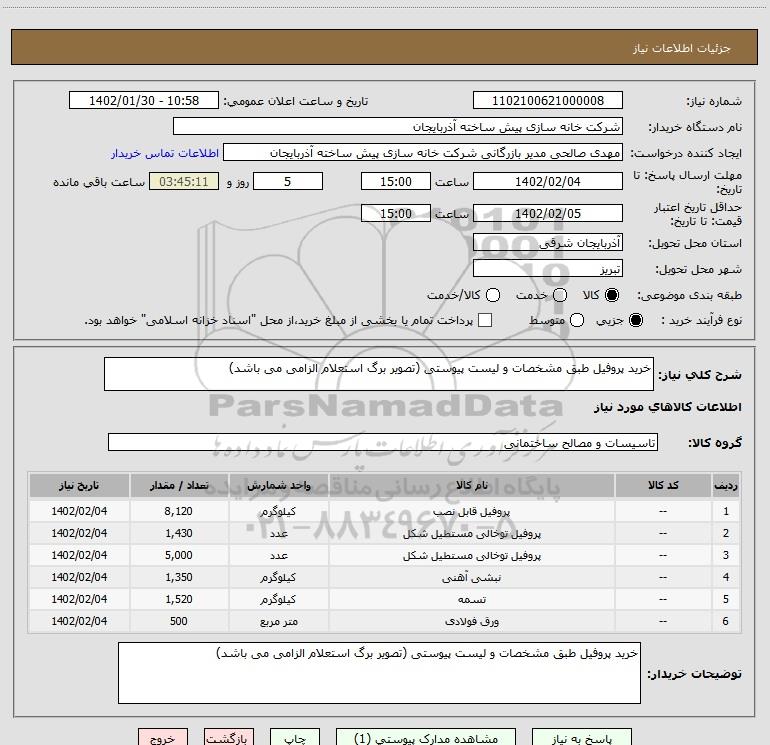Click the شماره نیاز number field

pos(548,100)
